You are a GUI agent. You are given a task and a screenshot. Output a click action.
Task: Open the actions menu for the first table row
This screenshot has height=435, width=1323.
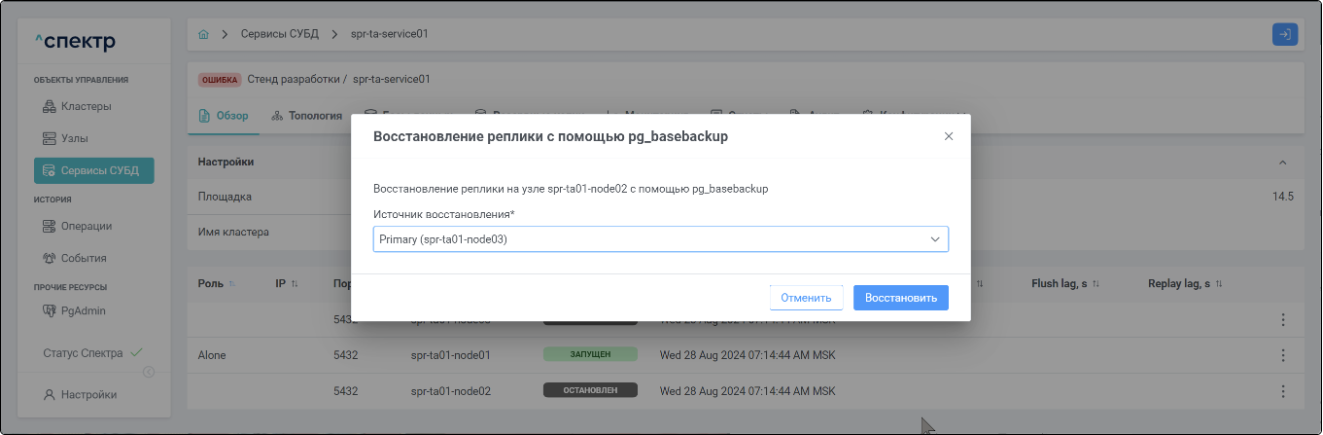(x=1283, y=320)
